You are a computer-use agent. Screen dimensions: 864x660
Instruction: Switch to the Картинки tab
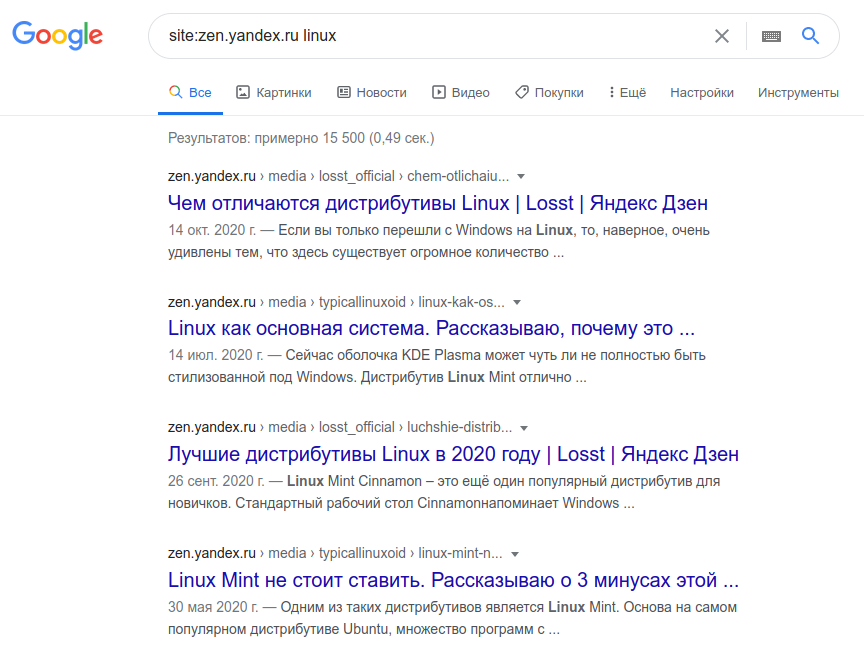point(274,93)
